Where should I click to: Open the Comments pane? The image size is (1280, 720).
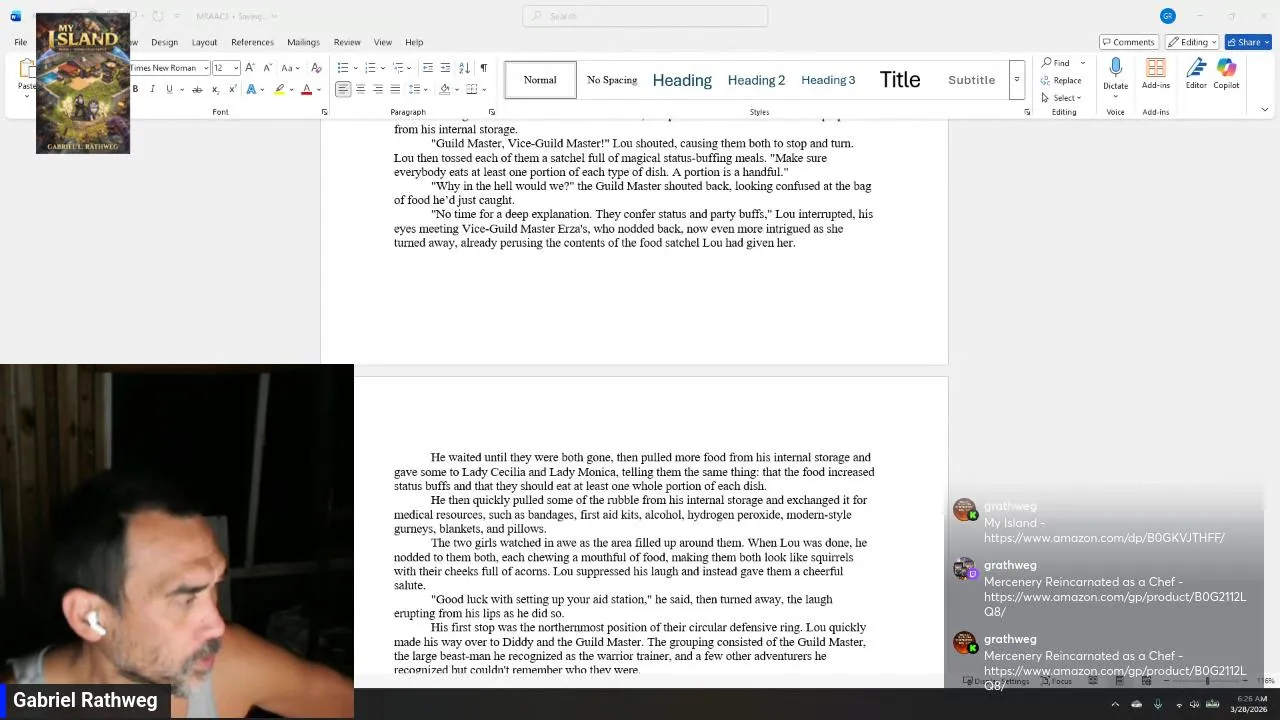pos(1128,42)
